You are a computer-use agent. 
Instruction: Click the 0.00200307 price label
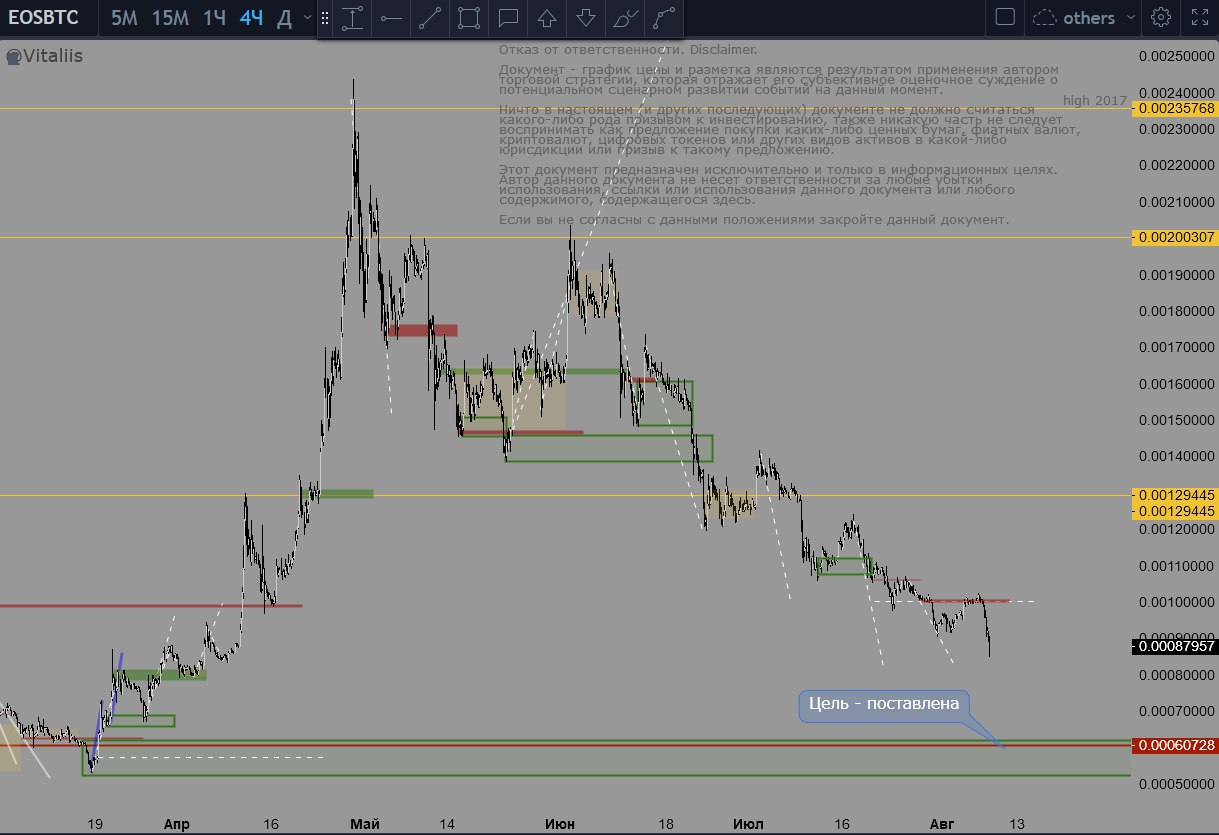click(1175, 237)
